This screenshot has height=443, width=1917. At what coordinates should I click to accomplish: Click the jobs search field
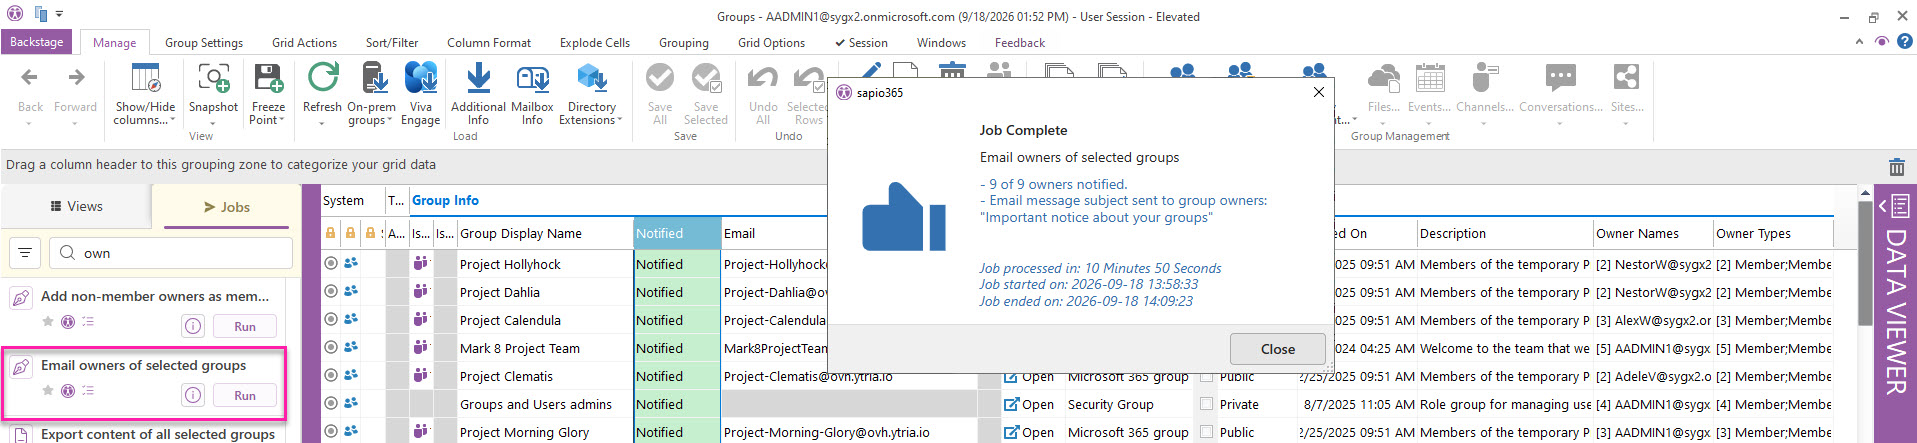(171, 253)
